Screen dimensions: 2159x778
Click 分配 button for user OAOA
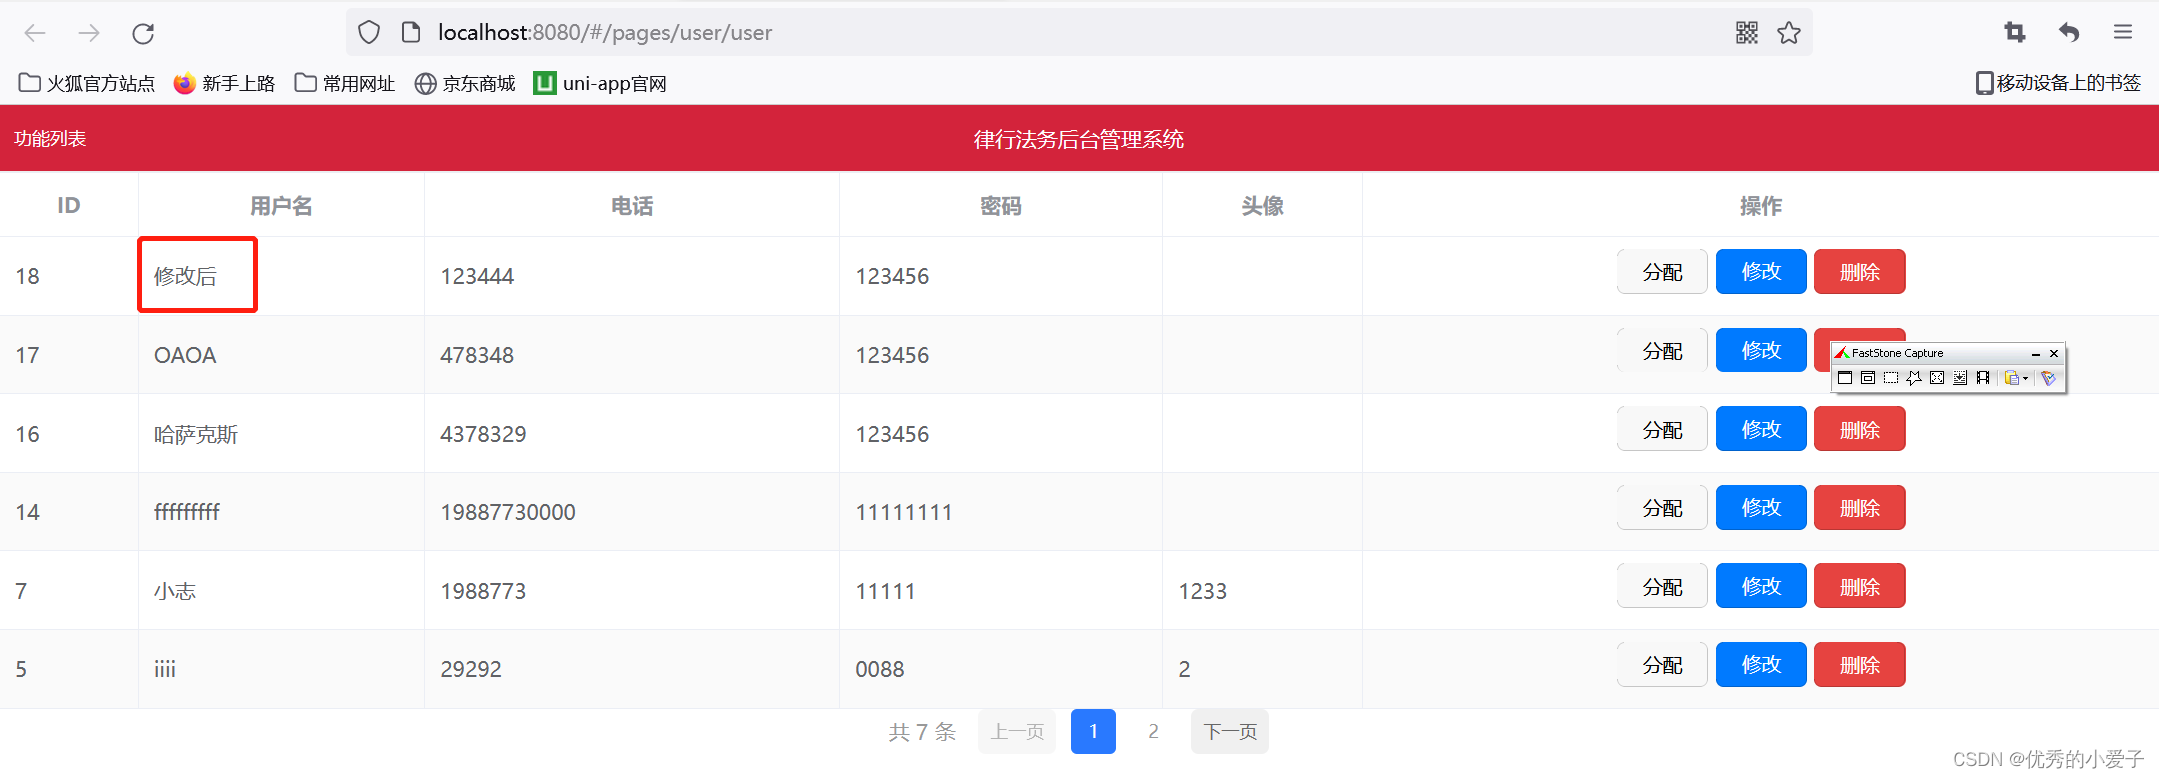point(1662,351)
